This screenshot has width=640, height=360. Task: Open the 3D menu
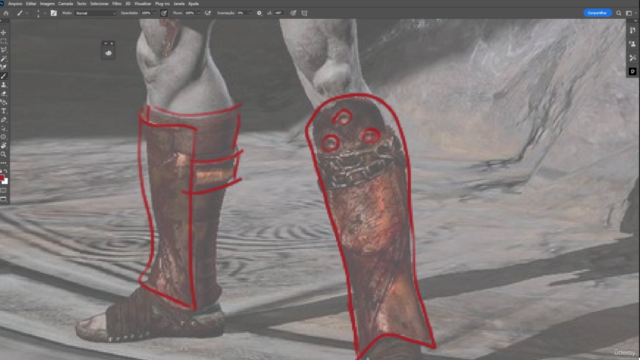[x=128, y=4]
